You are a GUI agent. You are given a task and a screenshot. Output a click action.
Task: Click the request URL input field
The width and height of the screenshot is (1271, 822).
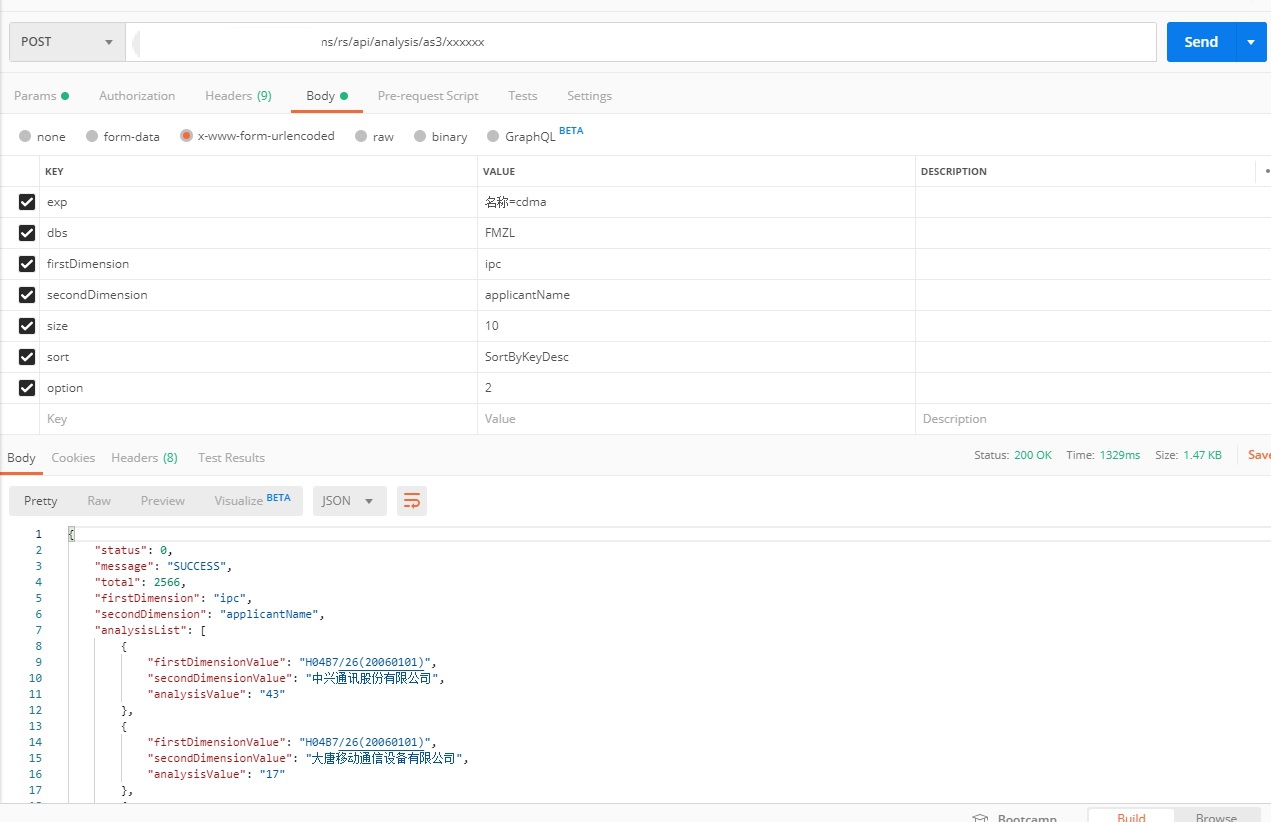(640, 42)
